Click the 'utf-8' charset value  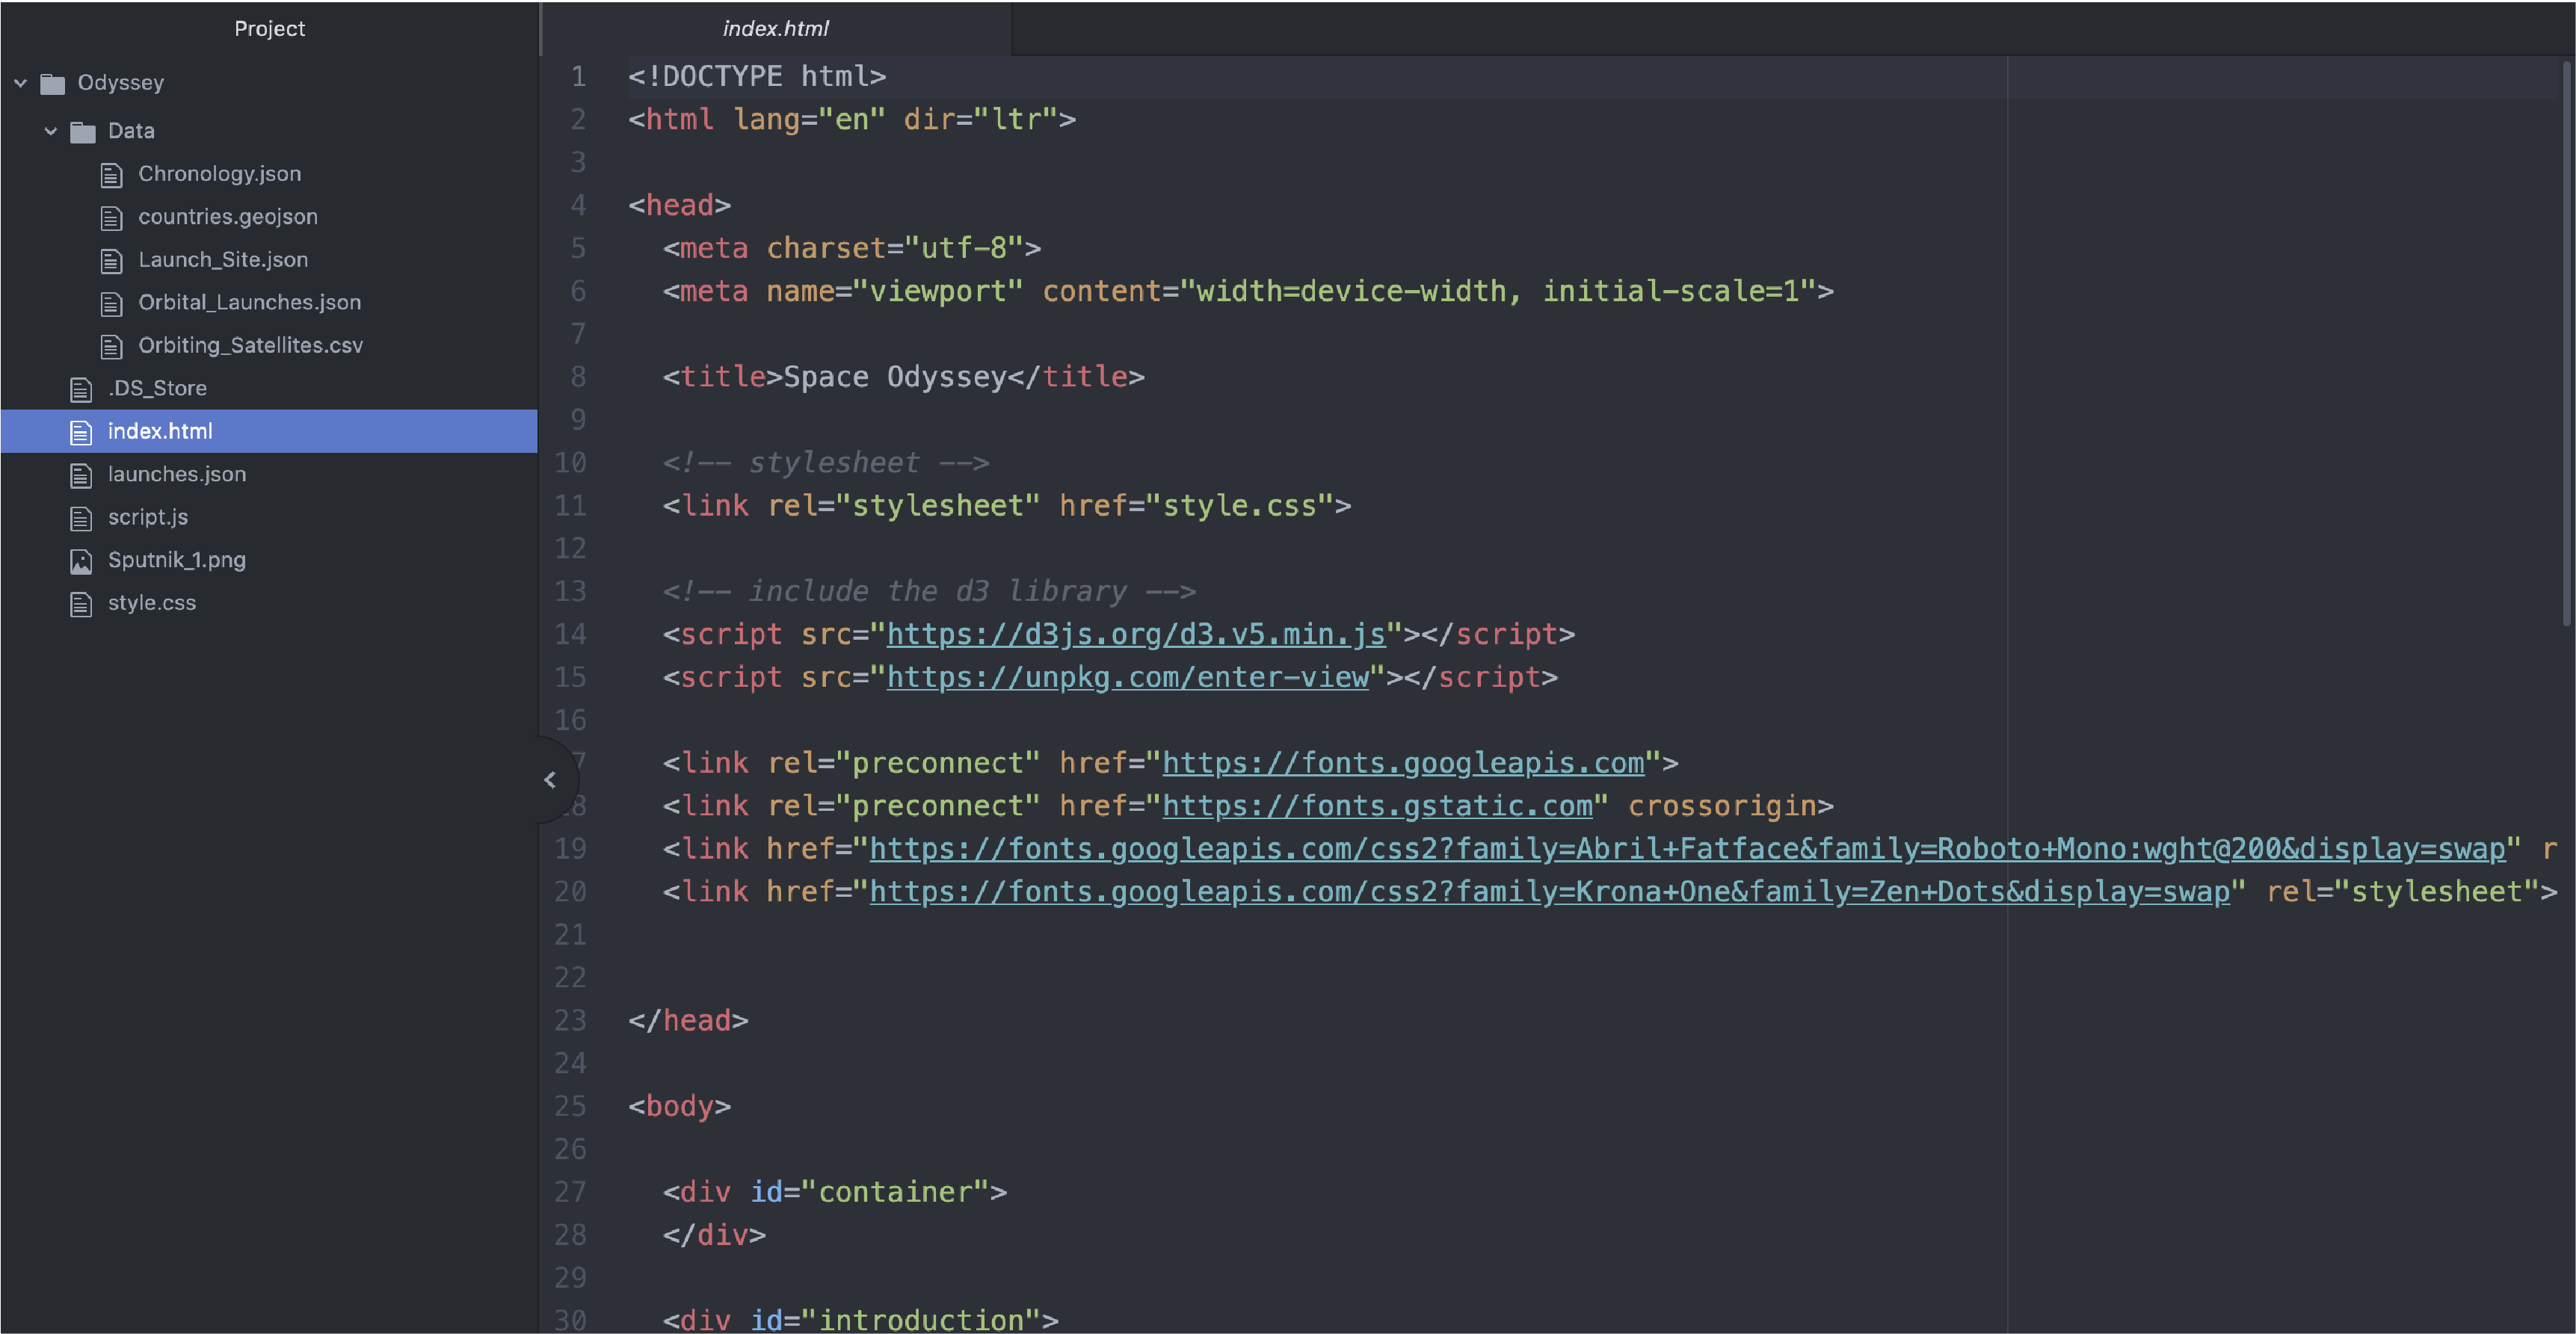[964, 249]
